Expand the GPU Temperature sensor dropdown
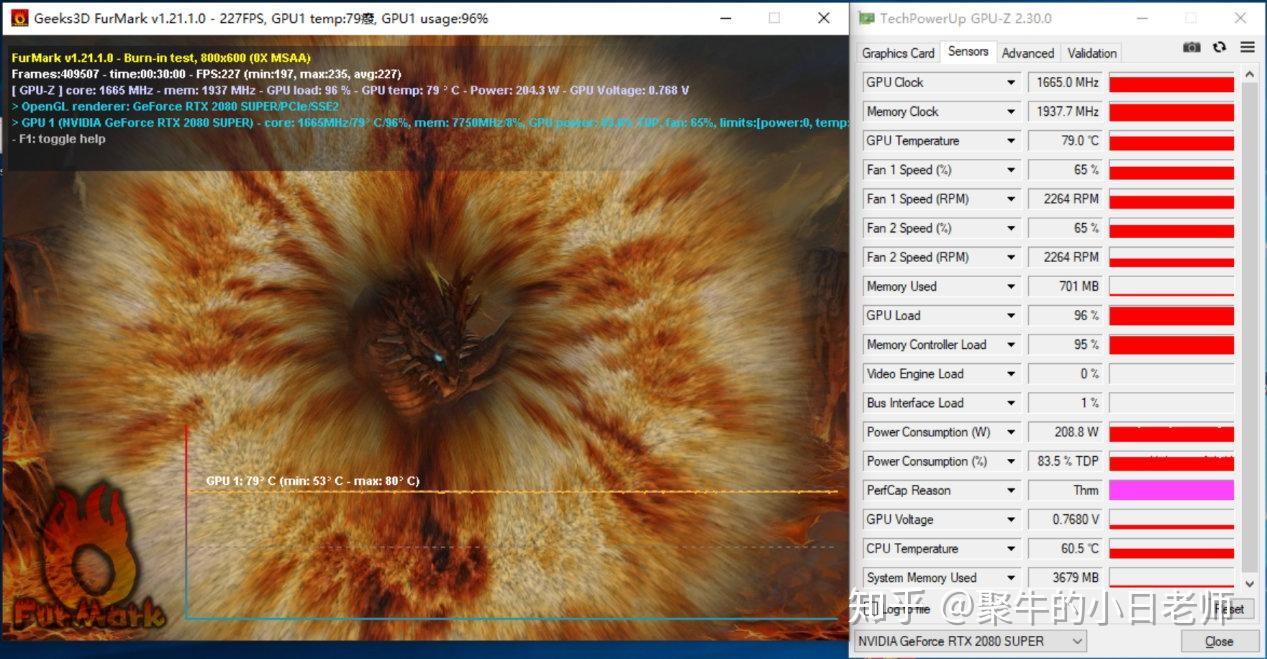The image size is (1267, 659). coord(1011,141)
